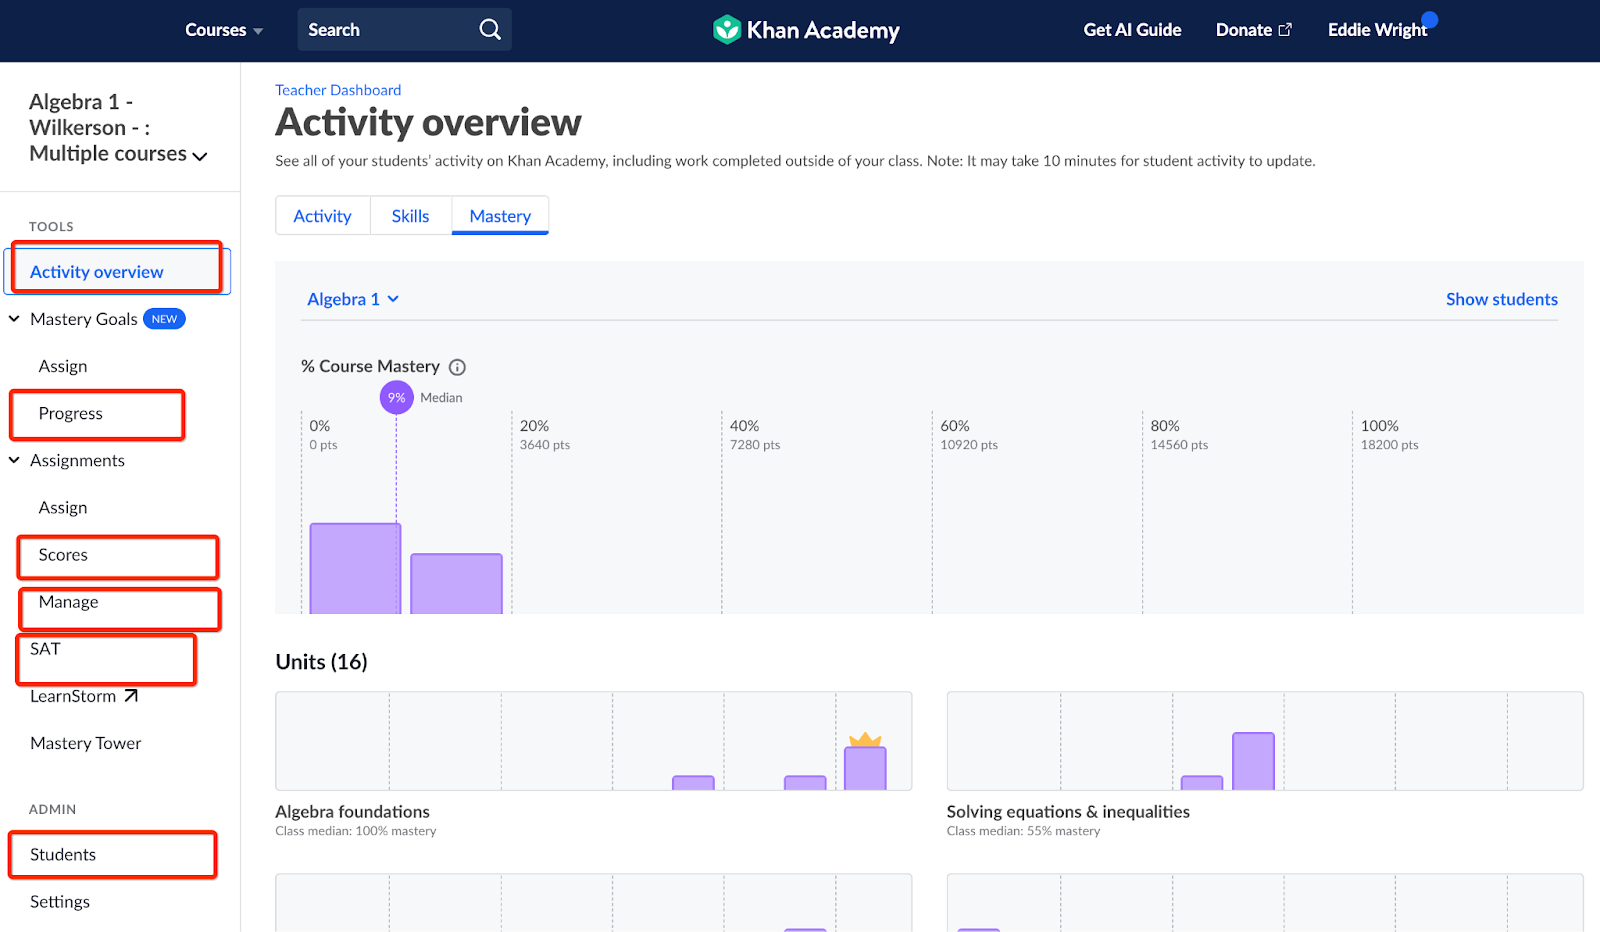The height and width of the screenshot is (932, 1600).
Task: Click the Show students link
Action: click(1502, 299)
